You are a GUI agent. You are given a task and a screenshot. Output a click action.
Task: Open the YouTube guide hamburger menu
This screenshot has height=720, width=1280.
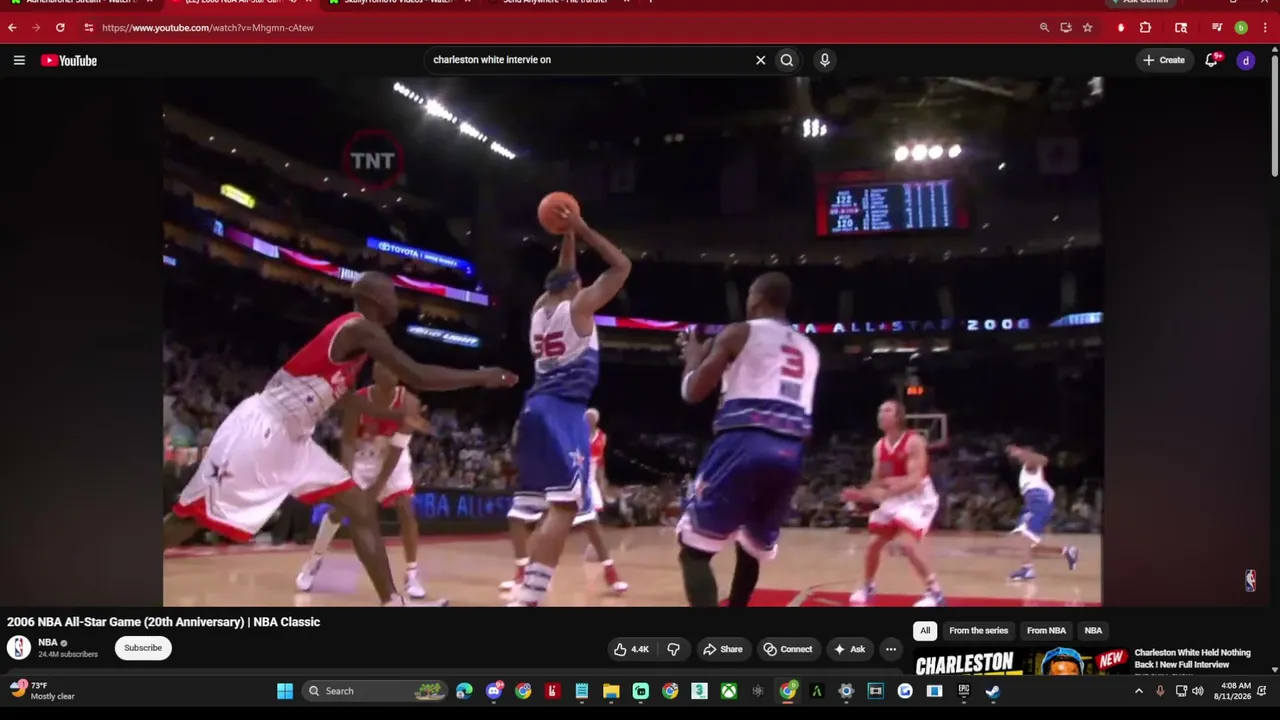[x=19, y=60]
